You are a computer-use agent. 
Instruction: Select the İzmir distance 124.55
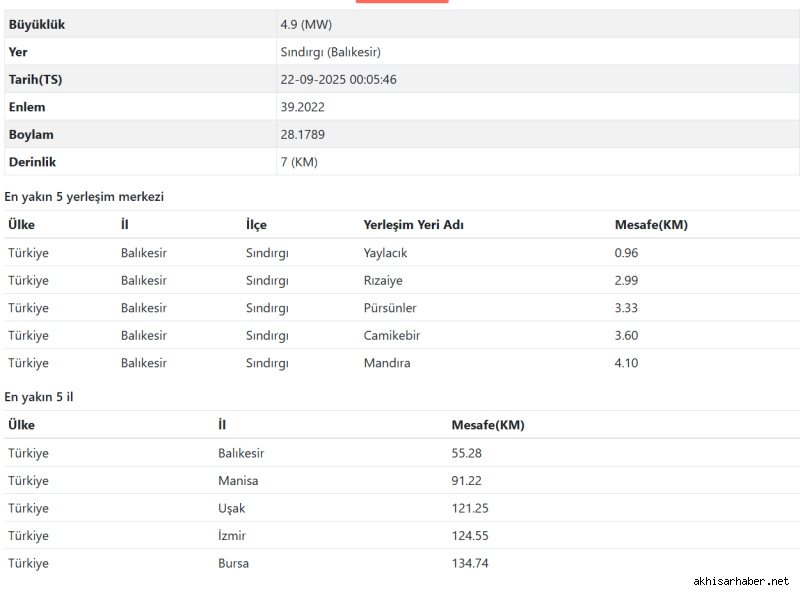coord(470,536)
